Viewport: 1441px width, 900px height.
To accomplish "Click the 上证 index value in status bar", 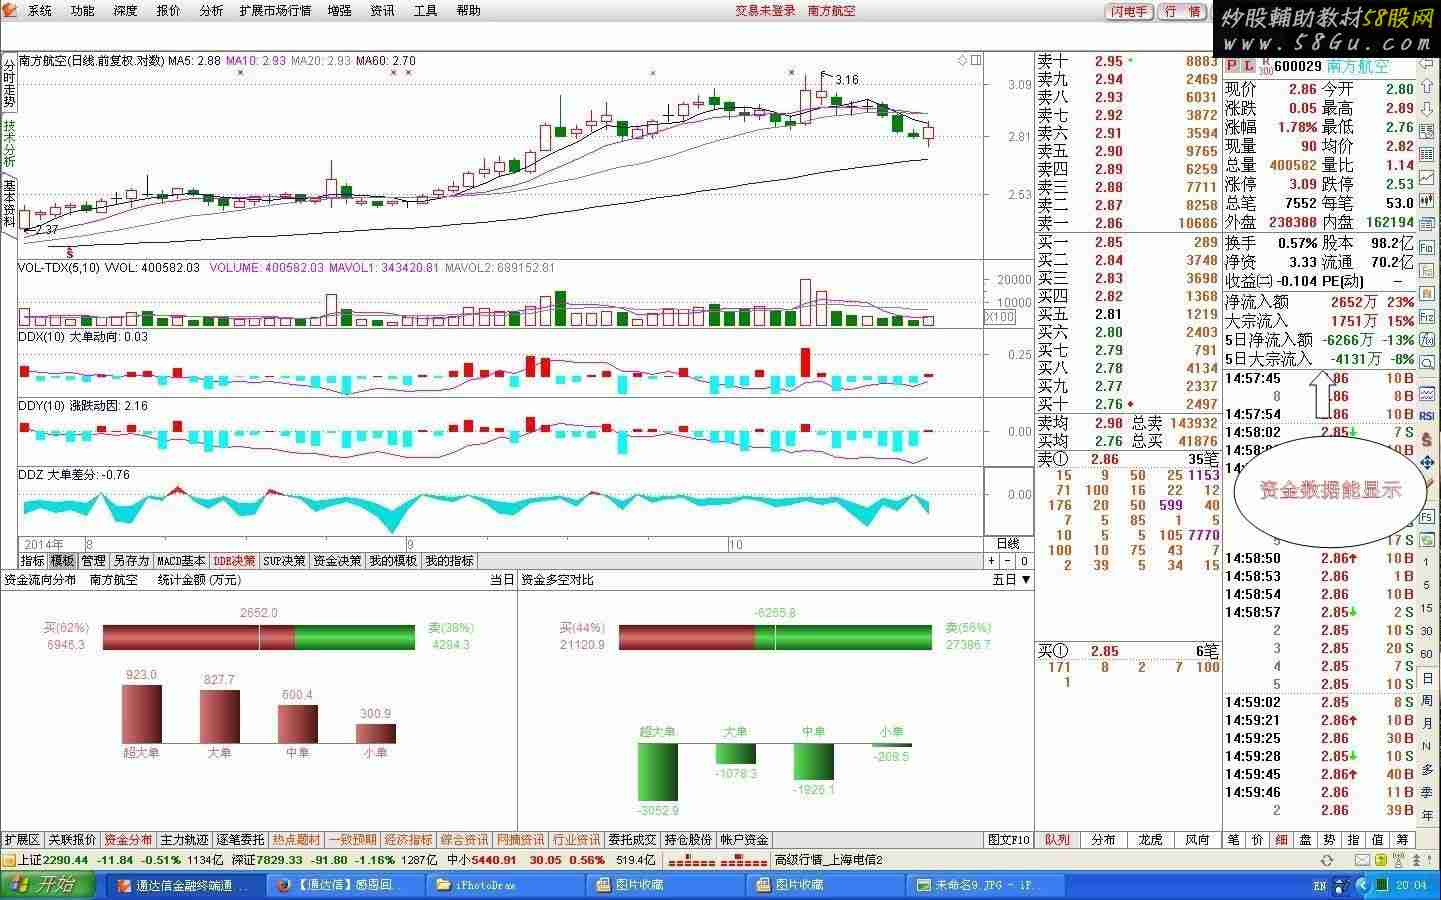I will [x=66, y=860].
